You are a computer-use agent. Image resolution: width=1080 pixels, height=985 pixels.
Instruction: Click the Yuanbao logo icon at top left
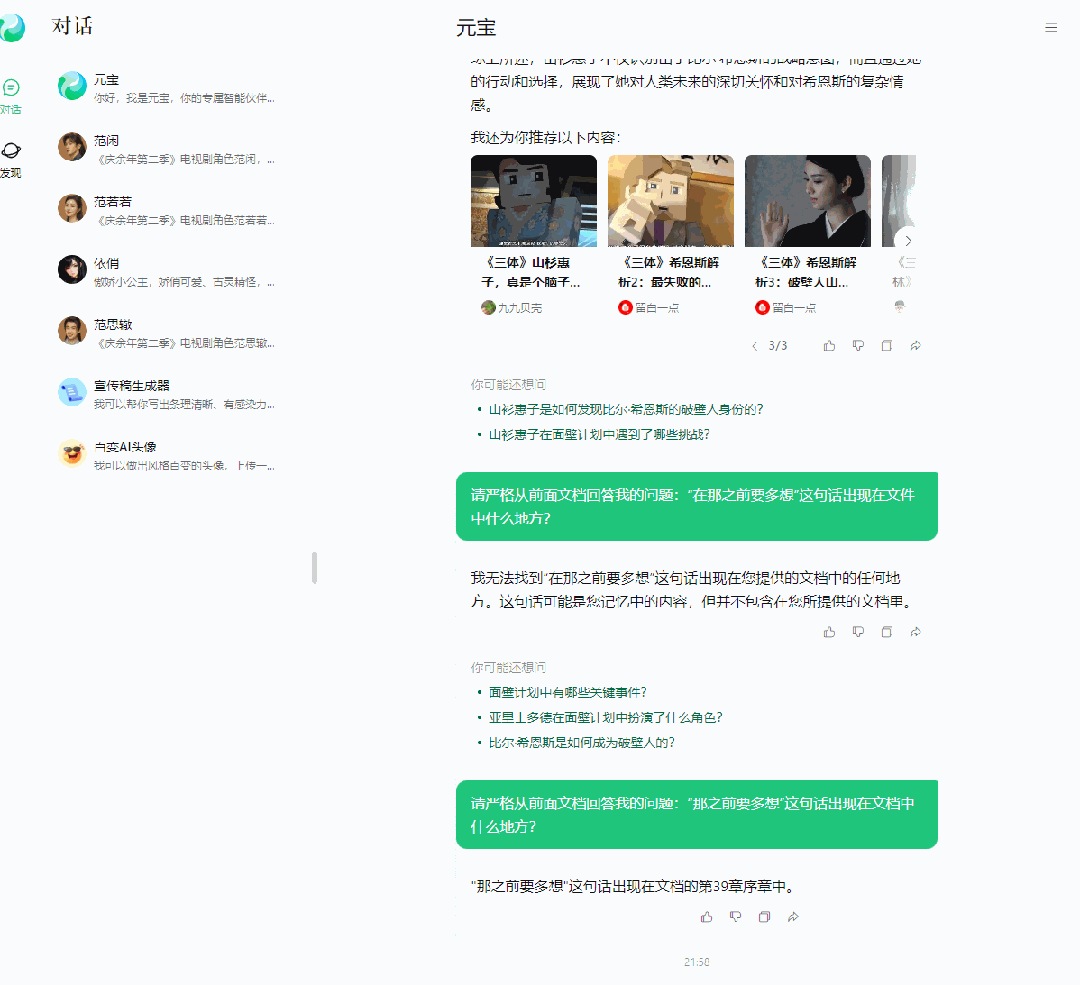12,28
